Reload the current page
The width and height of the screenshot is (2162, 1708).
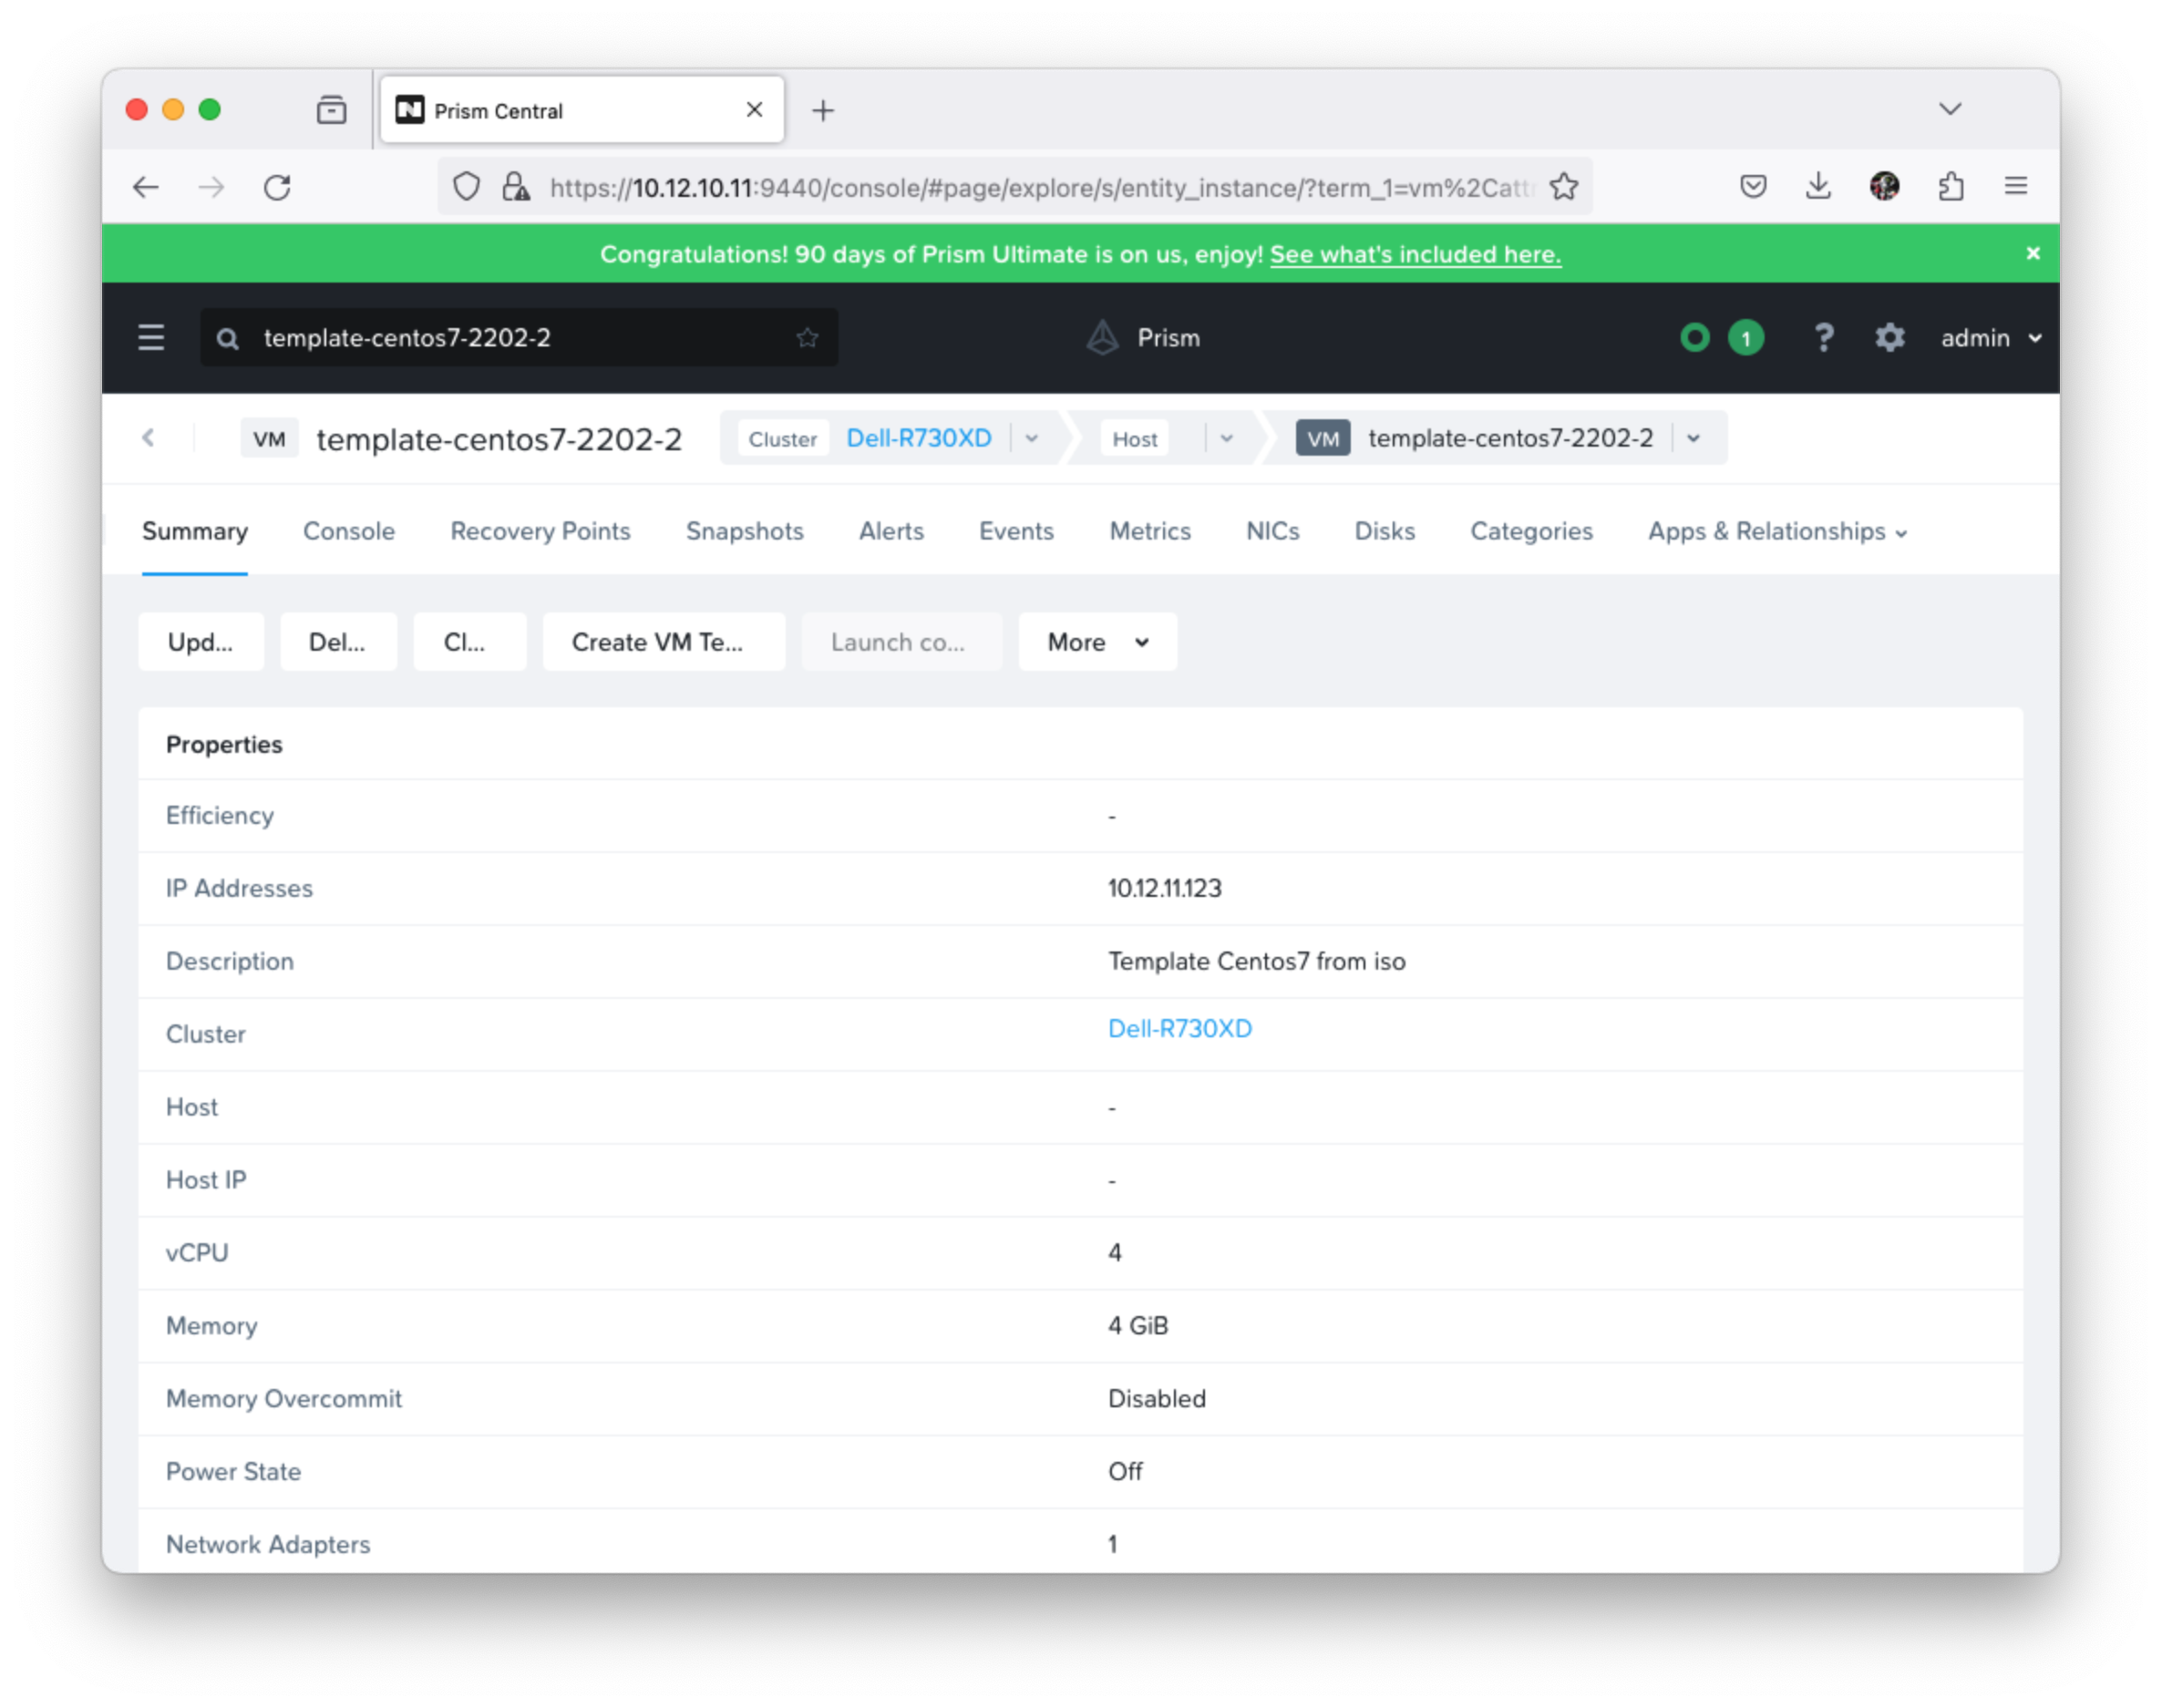click(277, 187)
